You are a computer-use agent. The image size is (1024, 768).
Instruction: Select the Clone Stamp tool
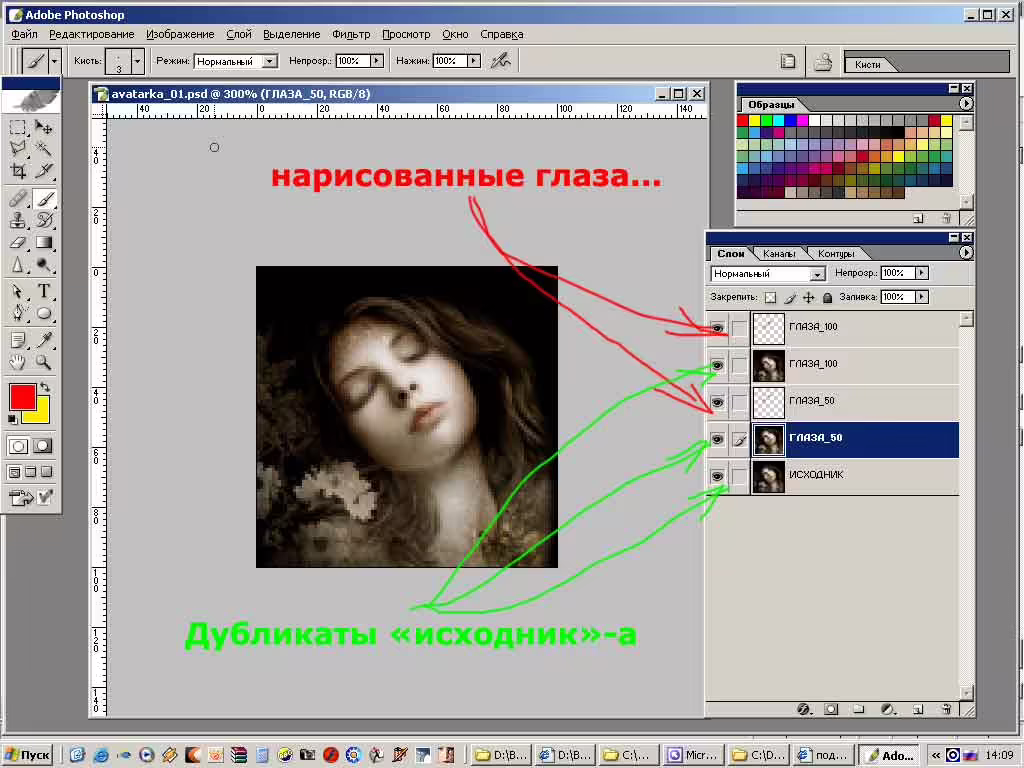coord(18,220)
